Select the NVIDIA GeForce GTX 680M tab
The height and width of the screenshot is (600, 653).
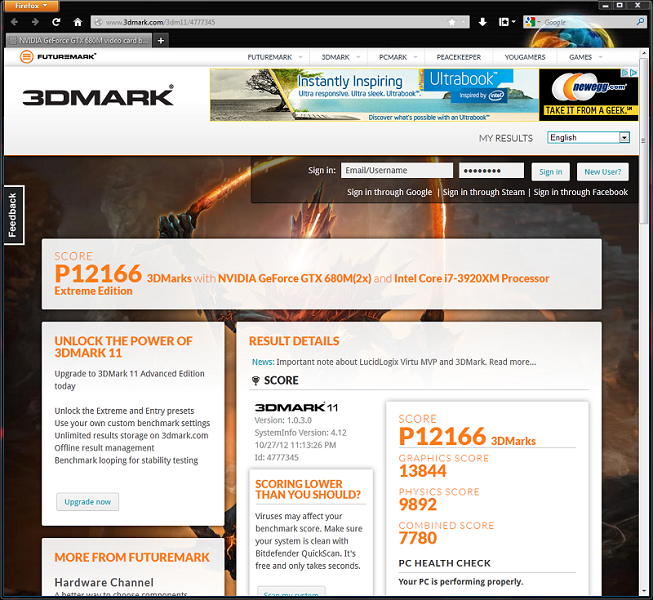[x=79, y=40]
